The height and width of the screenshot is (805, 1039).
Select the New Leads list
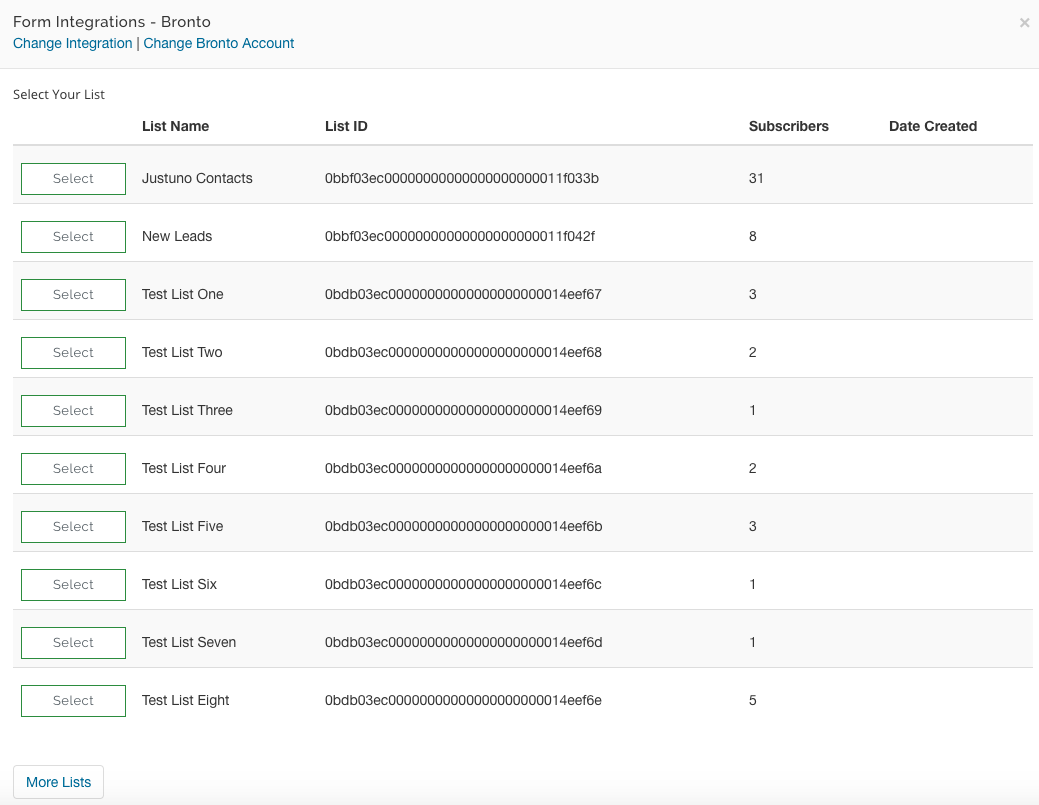point(73,236)
